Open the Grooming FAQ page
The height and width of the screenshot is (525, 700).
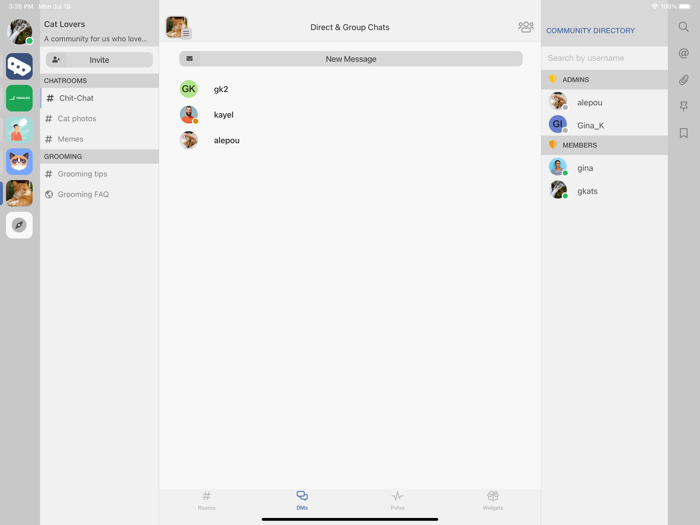click(100, 194)
